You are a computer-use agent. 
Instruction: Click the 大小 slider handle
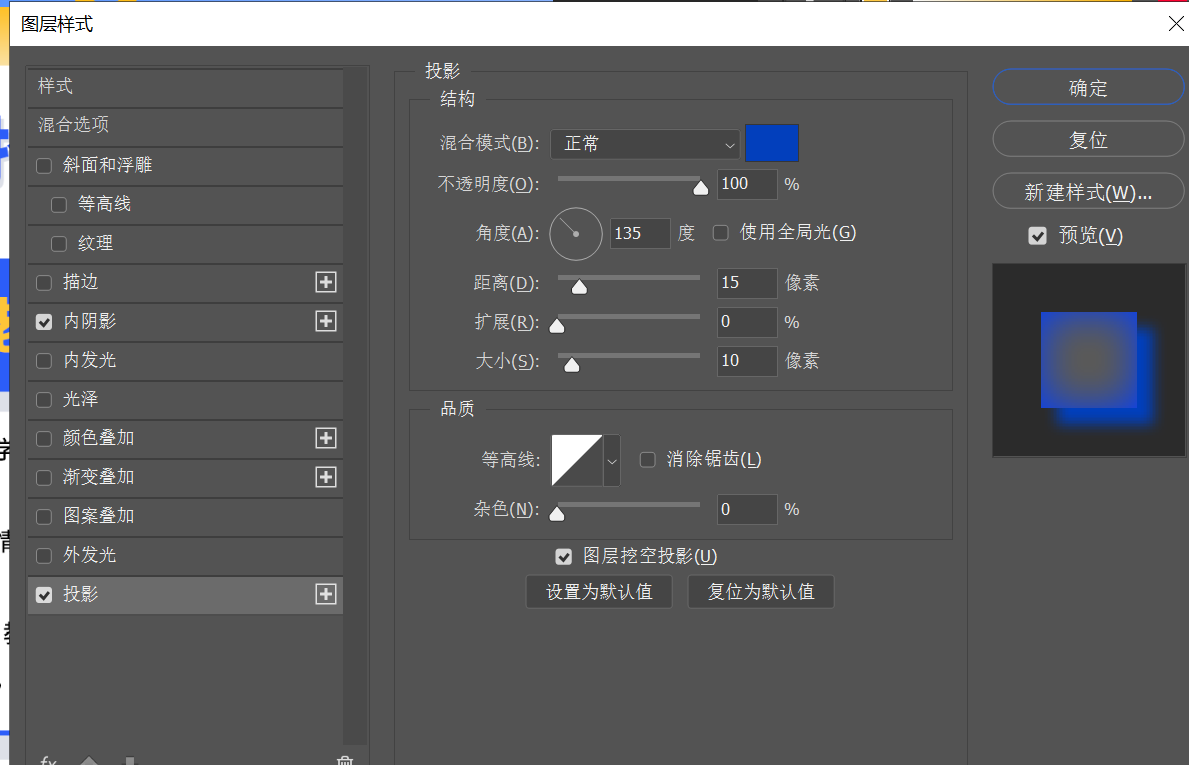[572, 365]
